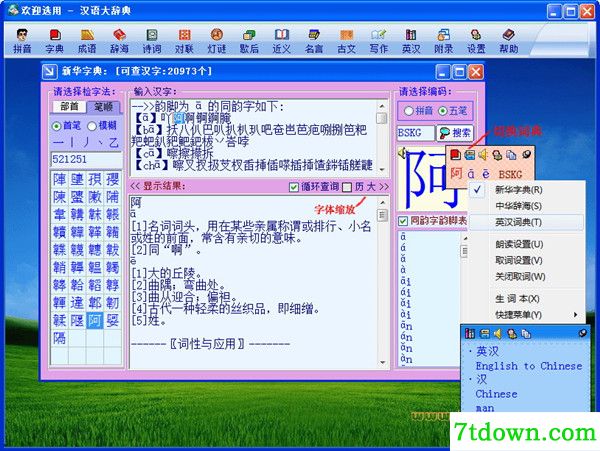The image size is (600, 451).
Task: Click the 搜索 search button
Action: (x=455, y=133)
